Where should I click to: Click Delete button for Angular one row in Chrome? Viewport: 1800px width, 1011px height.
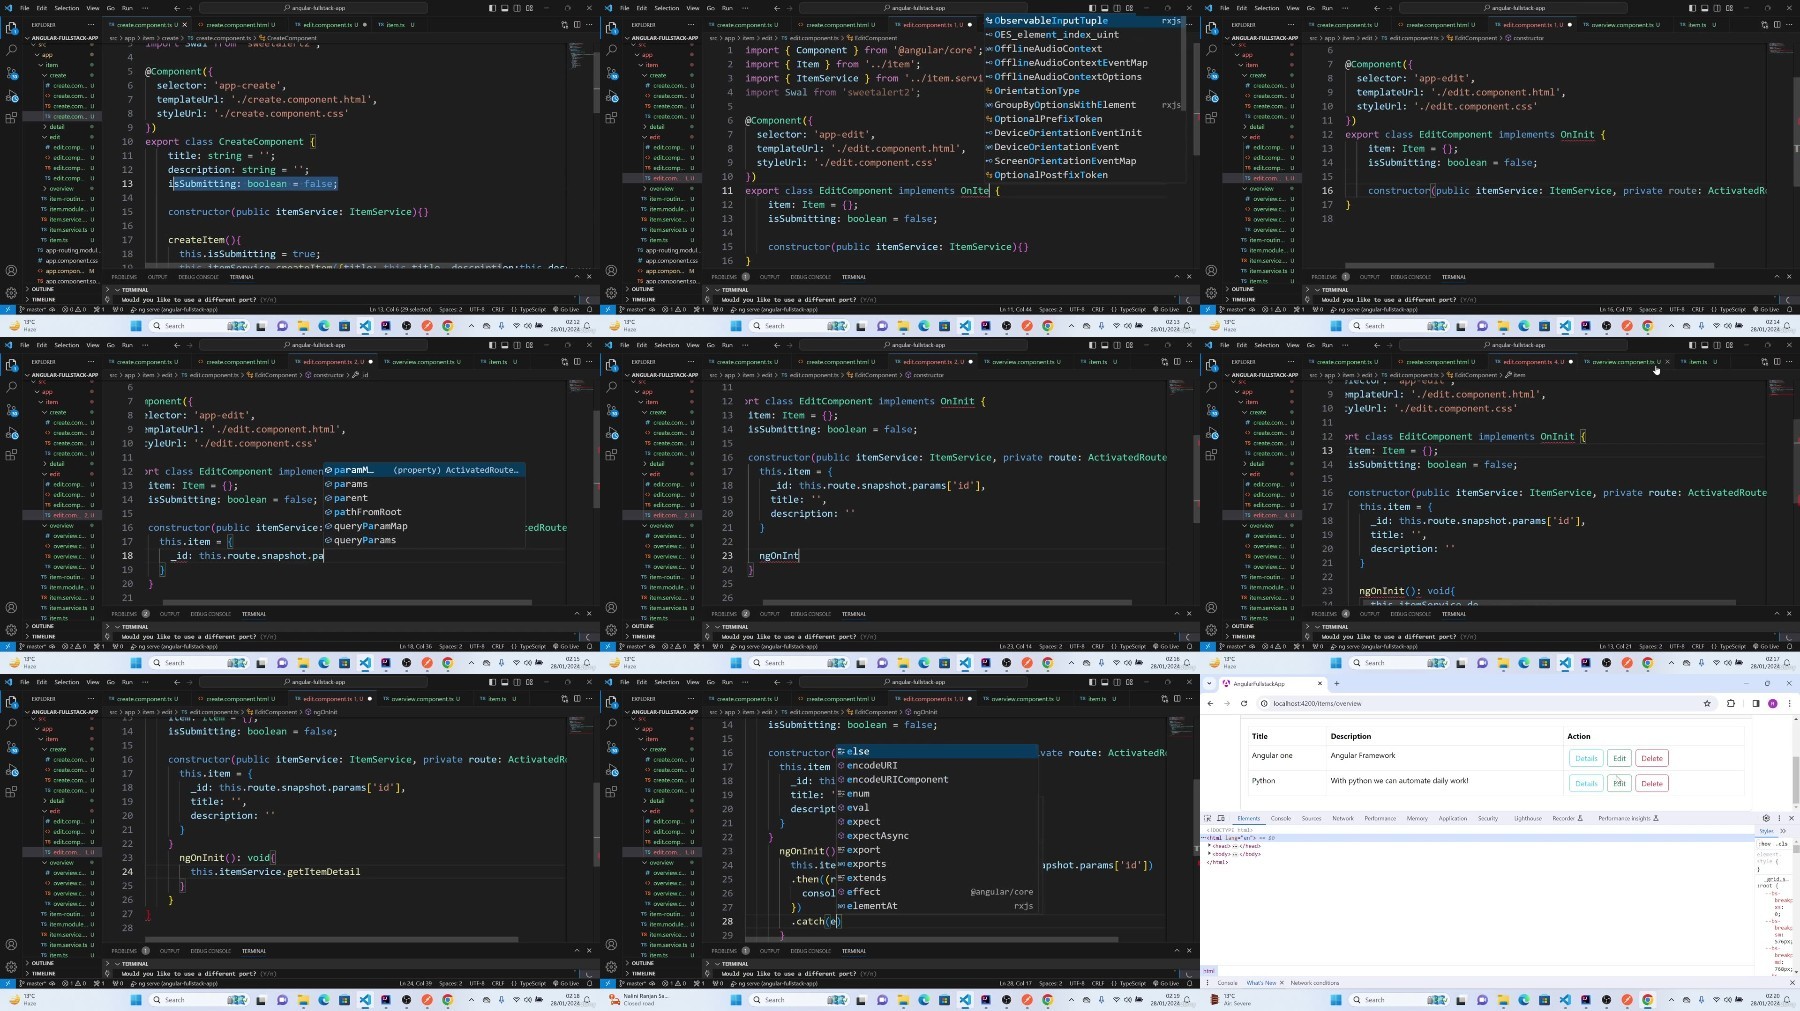1652,758
